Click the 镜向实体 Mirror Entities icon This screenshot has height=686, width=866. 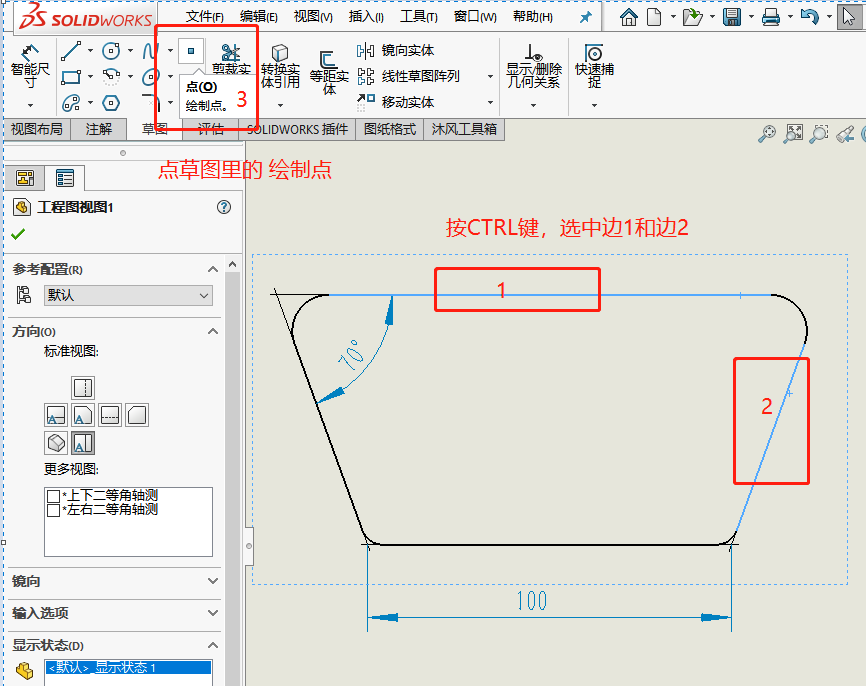coord(364,50)
